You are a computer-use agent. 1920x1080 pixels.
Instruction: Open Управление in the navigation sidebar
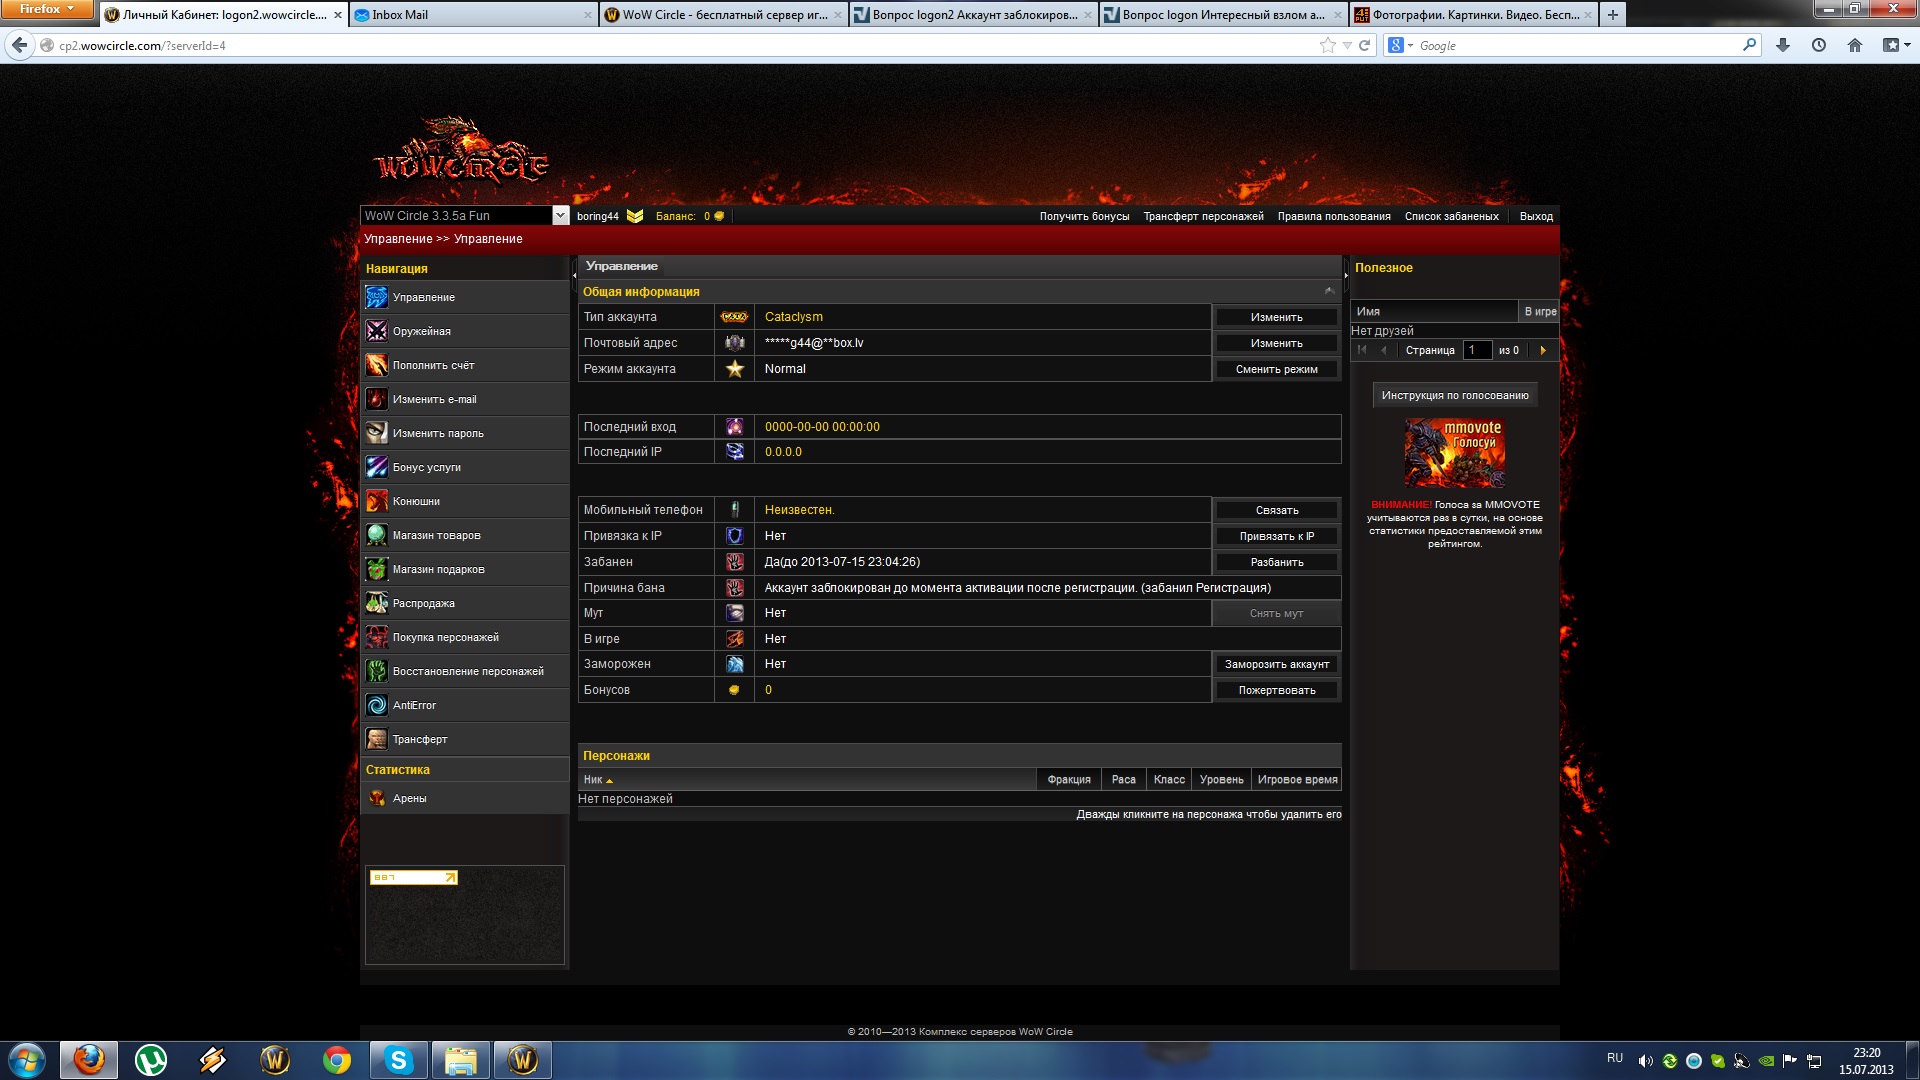click(464, 297)
